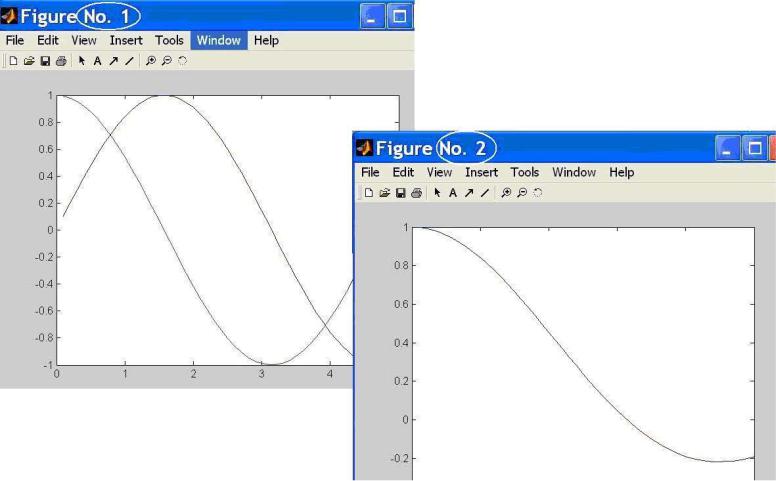
Task: Select Edit Plot arrow tool in Figure No. 2
Action: tap(437, 193)
